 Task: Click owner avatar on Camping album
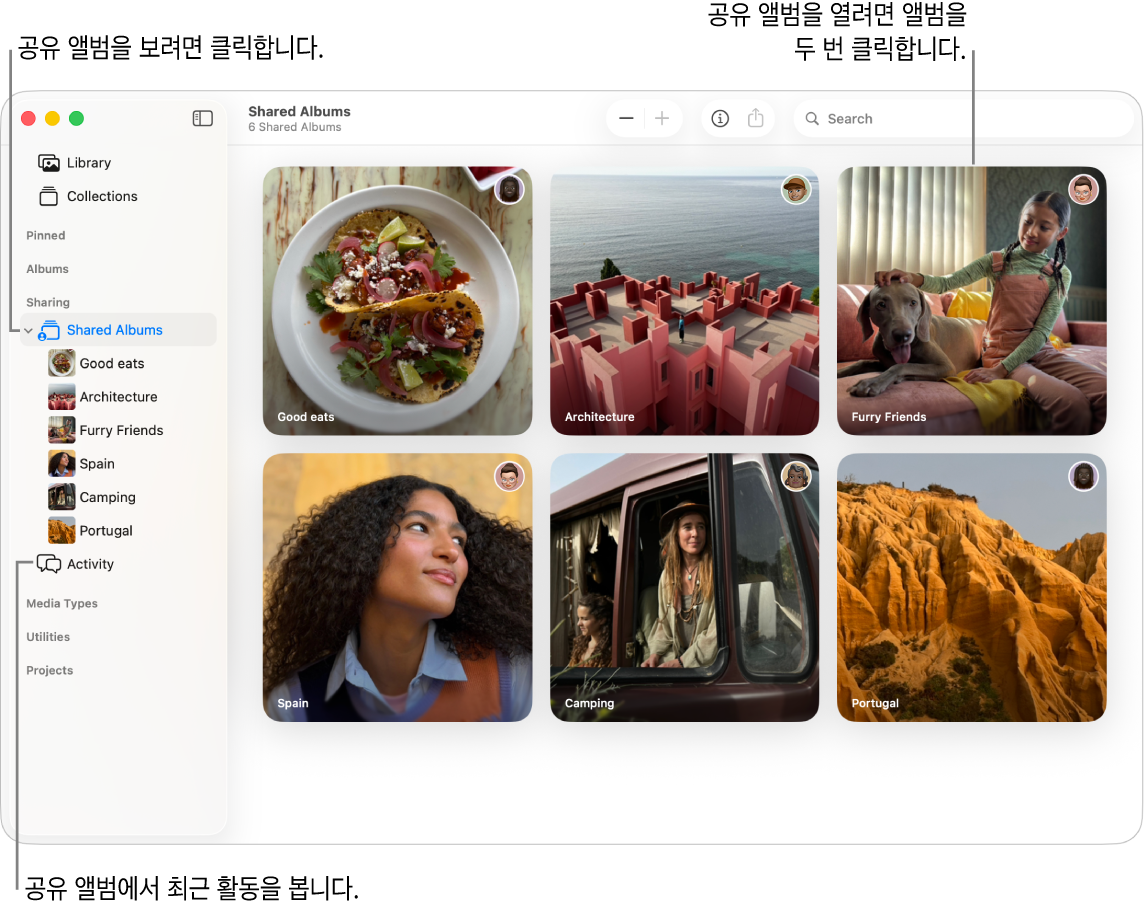(x=796, y=476)
